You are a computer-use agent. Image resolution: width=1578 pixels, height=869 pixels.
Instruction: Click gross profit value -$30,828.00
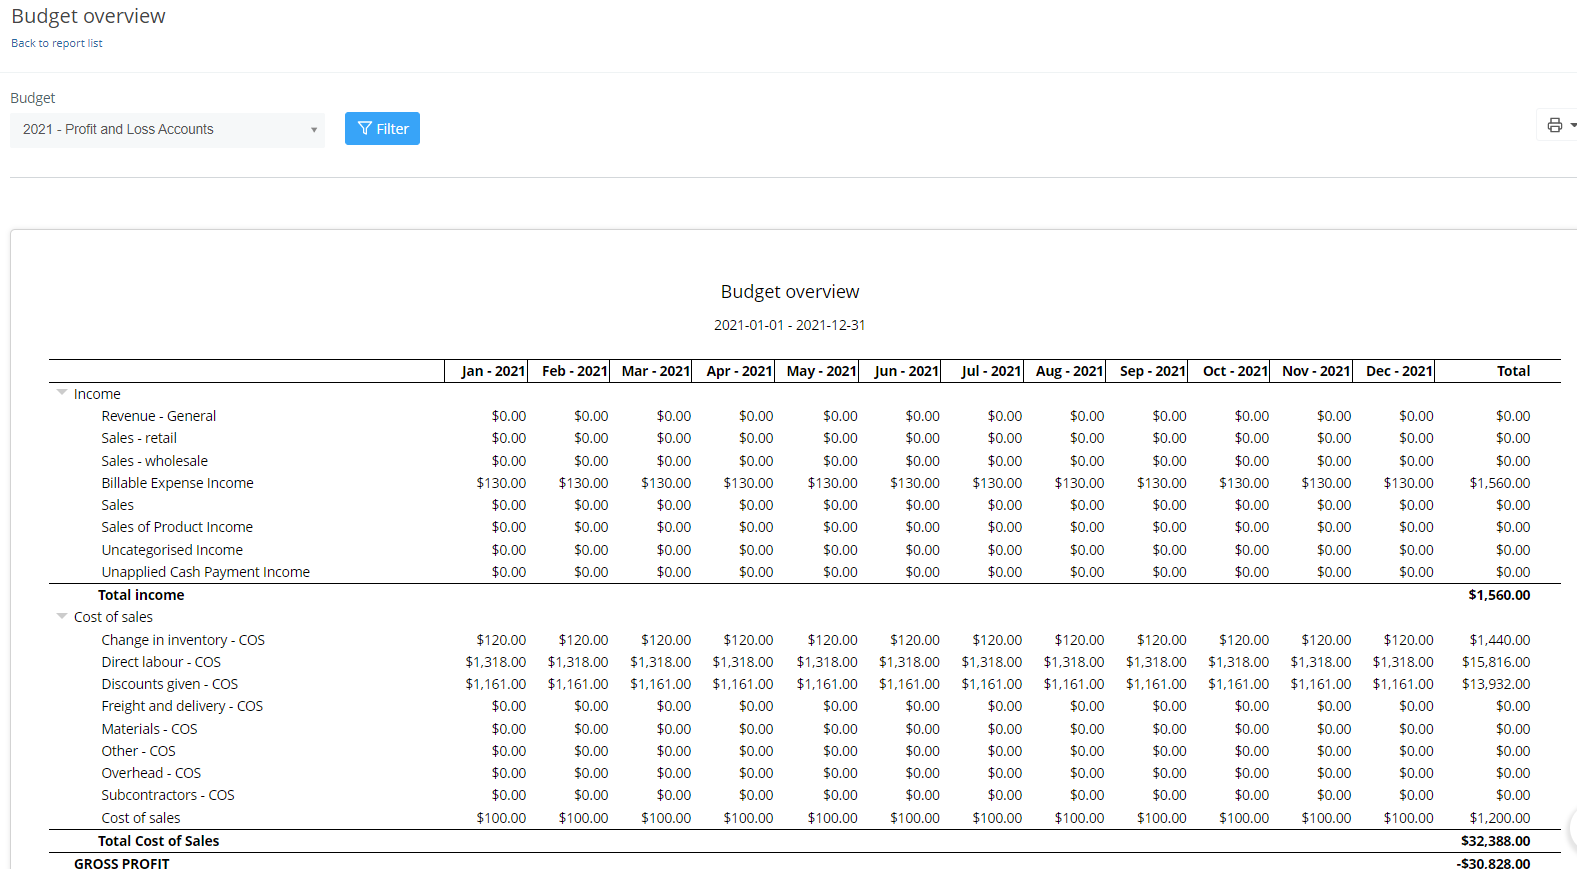tap(1493, 864)
